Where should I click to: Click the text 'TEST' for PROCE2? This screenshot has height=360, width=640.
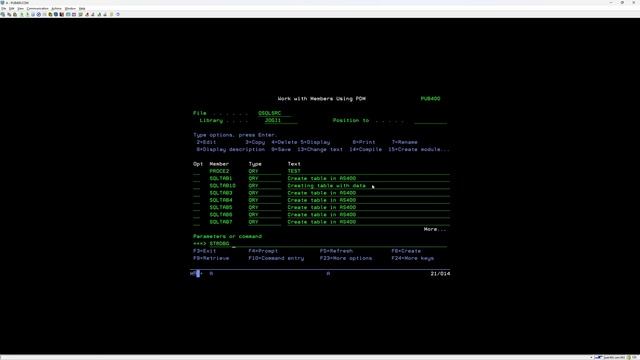click(294, 171)
